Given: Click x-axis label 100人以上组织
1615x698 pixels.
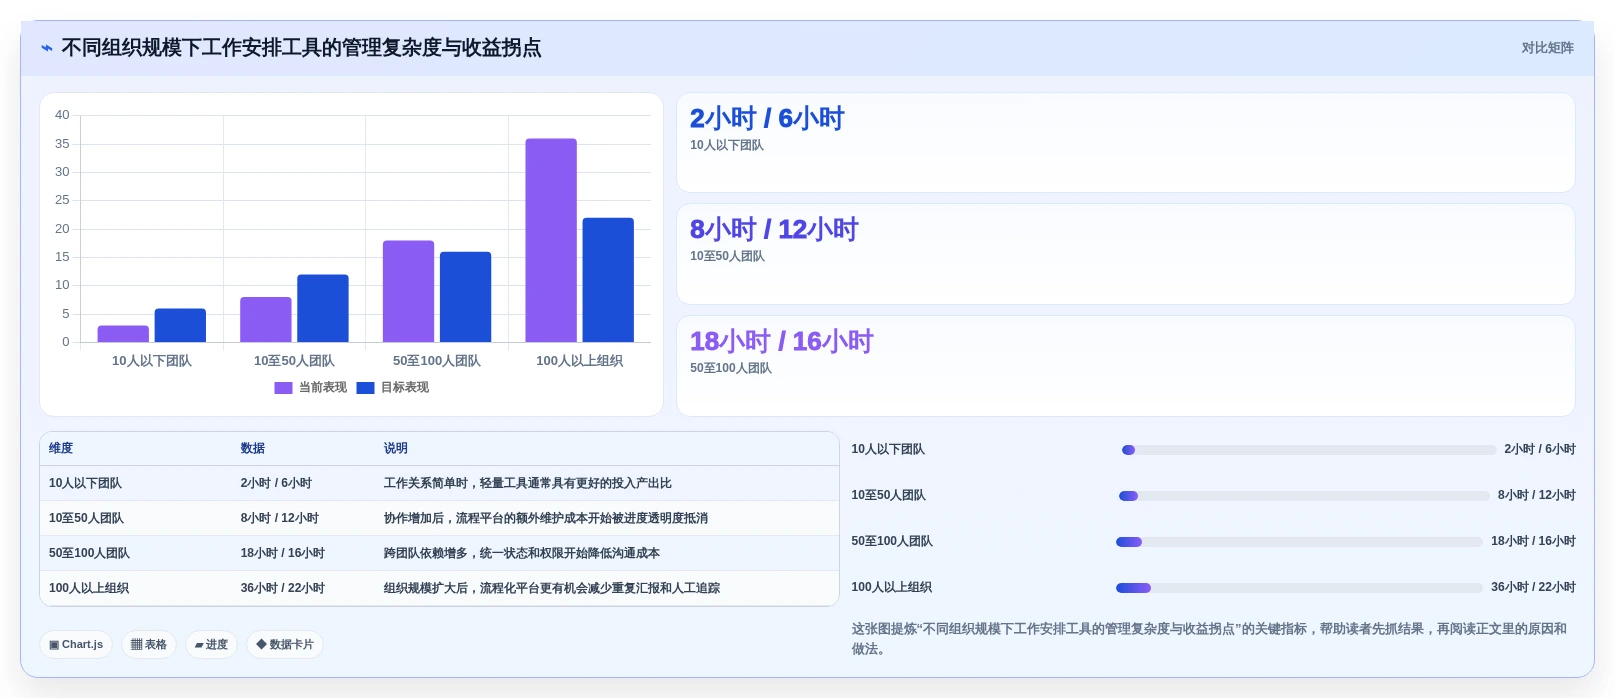Looking at the screenshot, I should [x=580, y=361].
